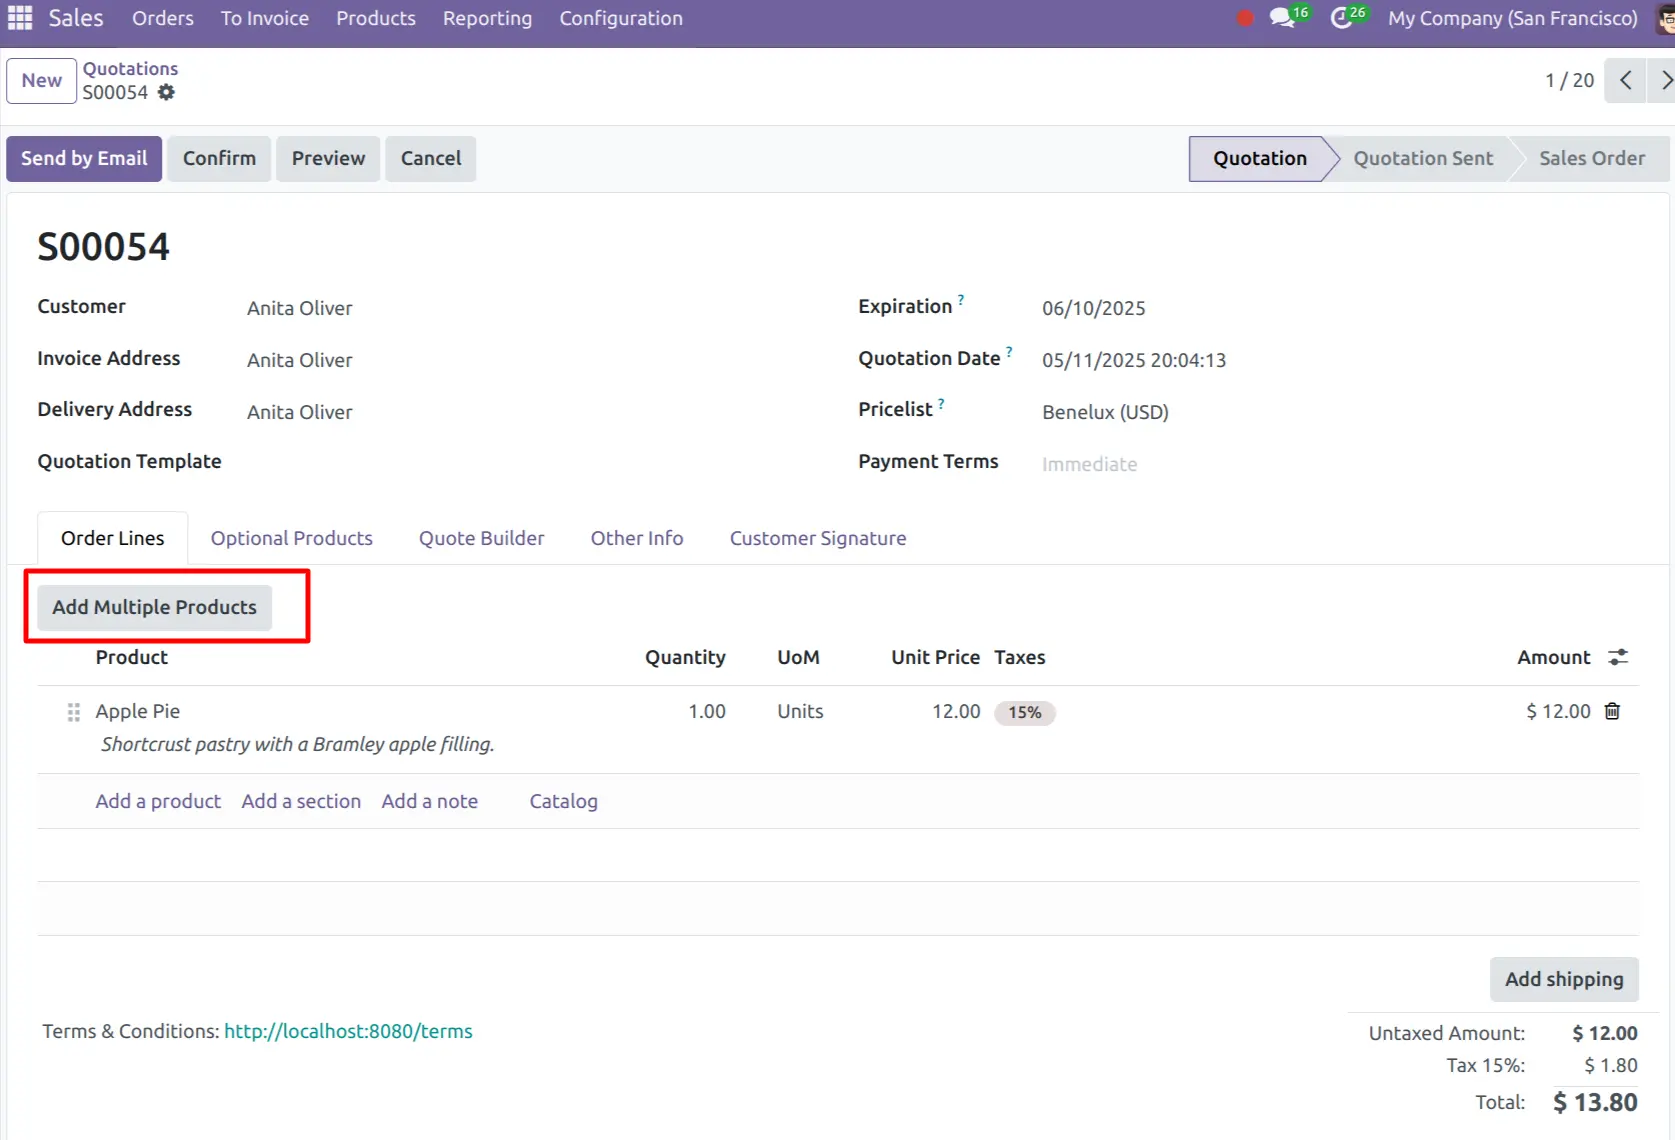Cancel the quotation
This screenshot has width=1675, height=1140.
[431, 158]
